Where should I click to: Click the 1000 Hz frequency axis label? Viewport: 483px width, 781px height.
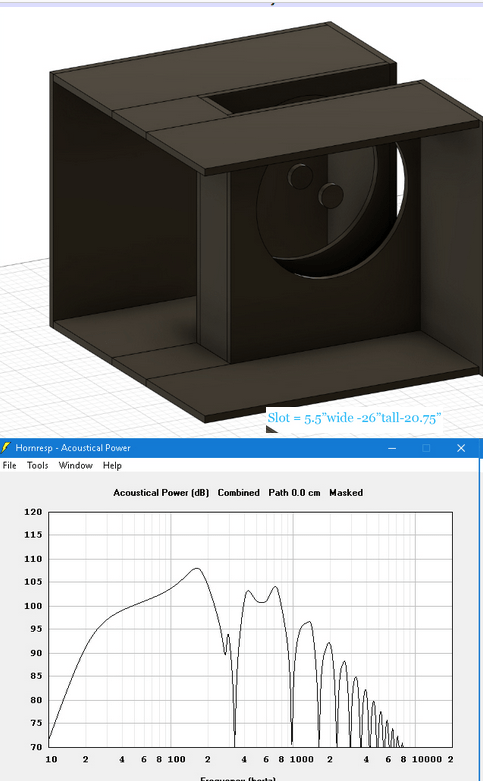coord(302,759)
